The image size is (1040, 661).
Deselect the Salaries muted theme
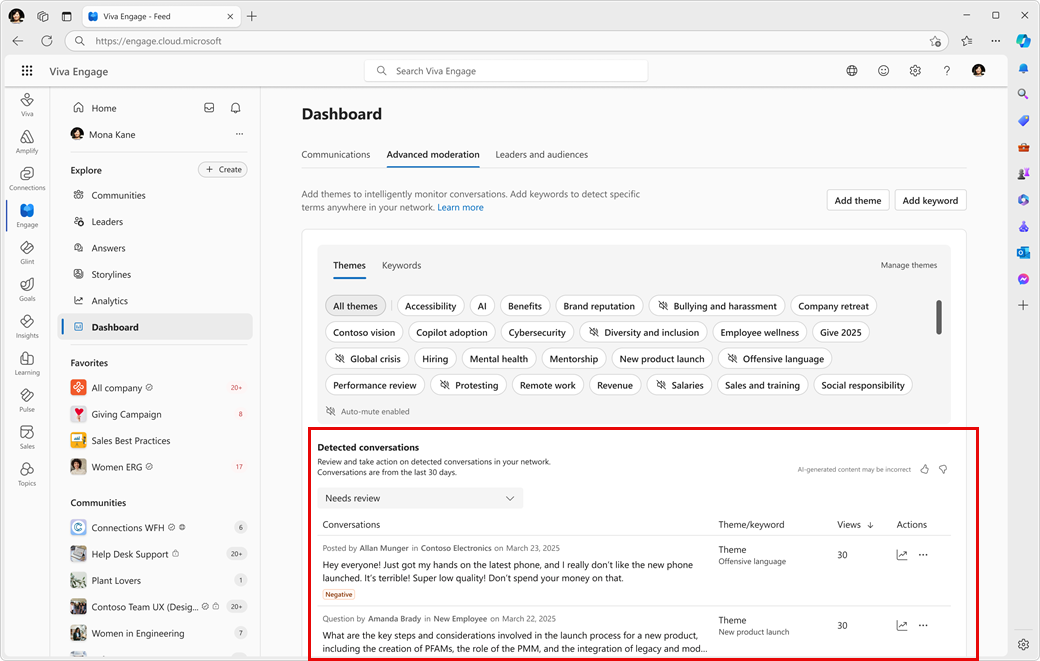(679, 385)
